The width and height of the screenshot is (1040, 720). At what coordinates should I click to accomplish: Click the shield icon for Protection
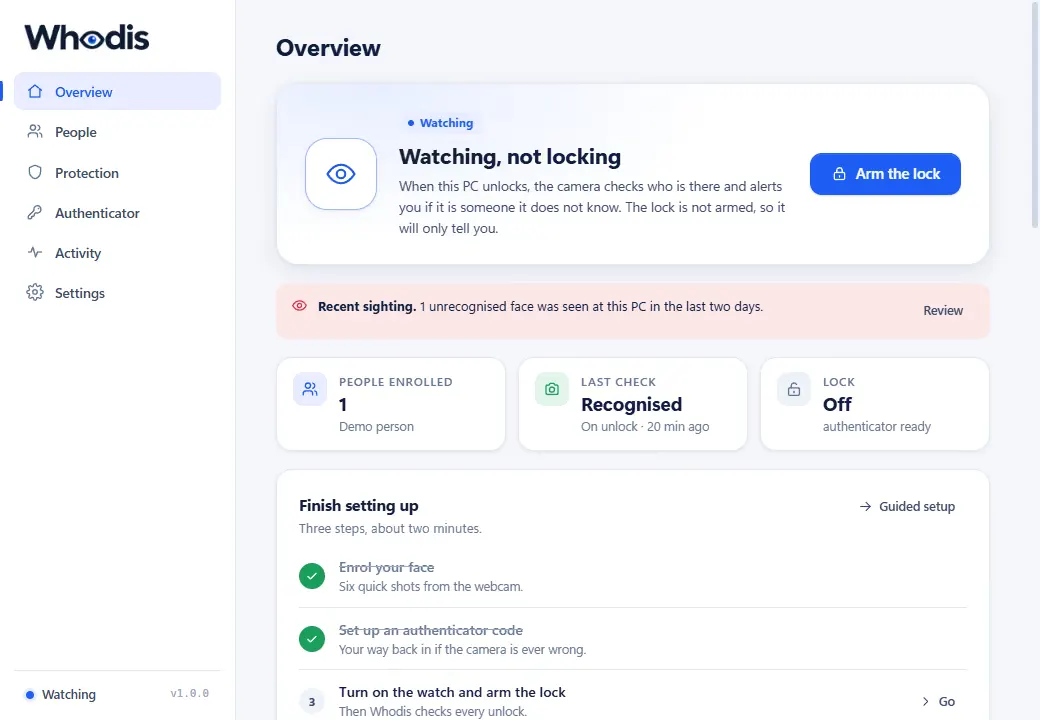pyautogui.click(x=35, y=172)
